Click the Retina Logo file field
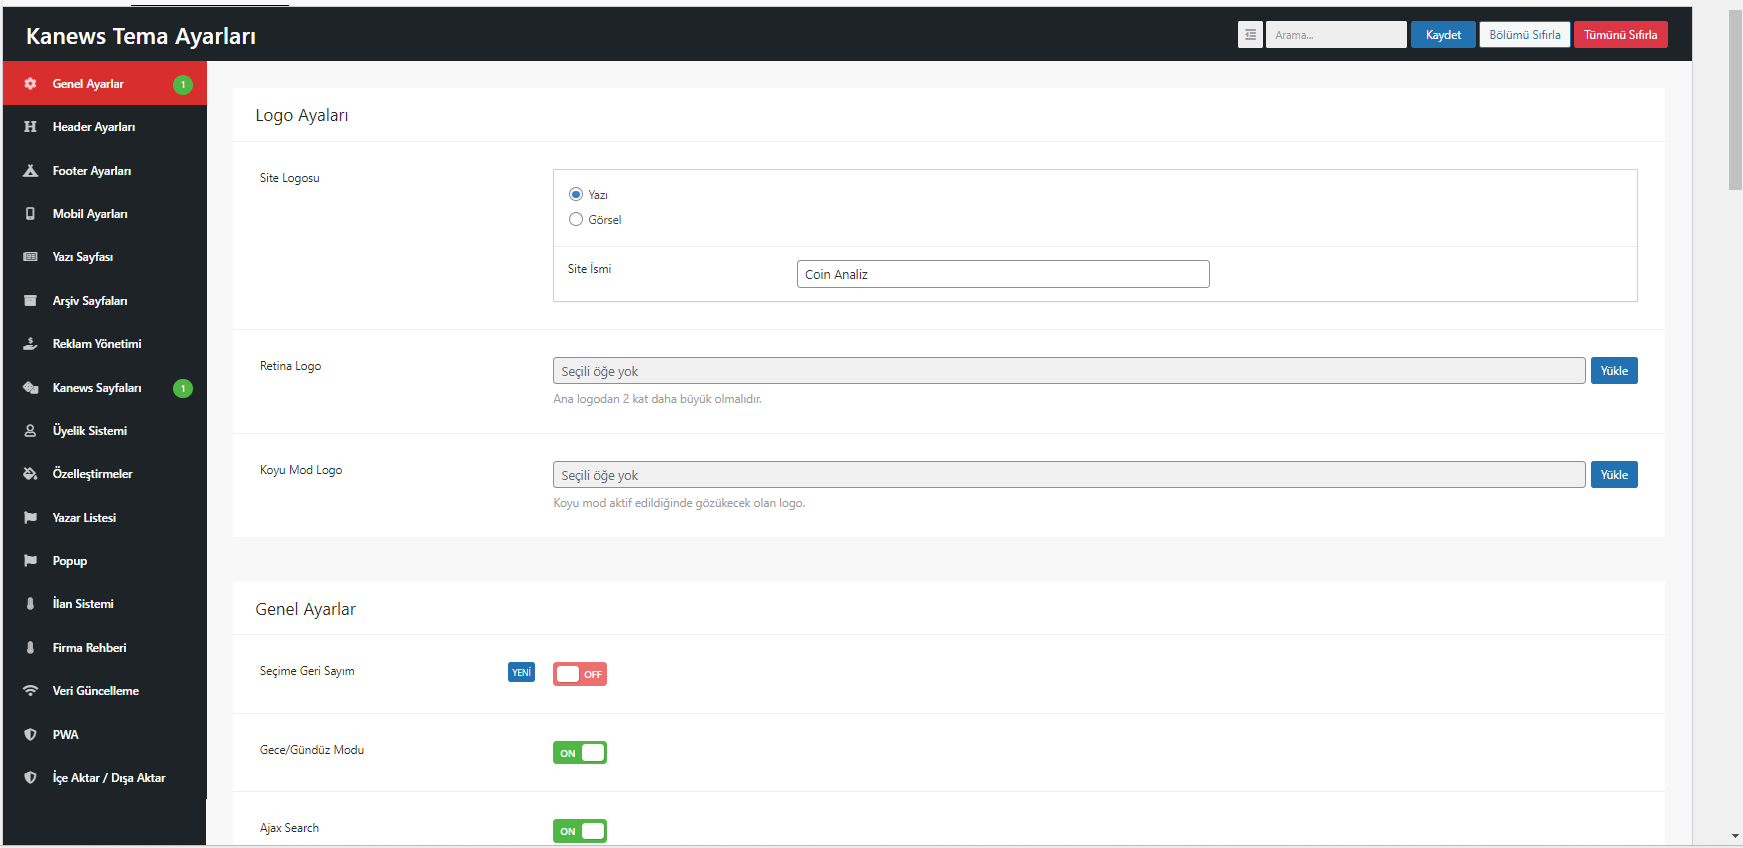 tap(1069, 371)
